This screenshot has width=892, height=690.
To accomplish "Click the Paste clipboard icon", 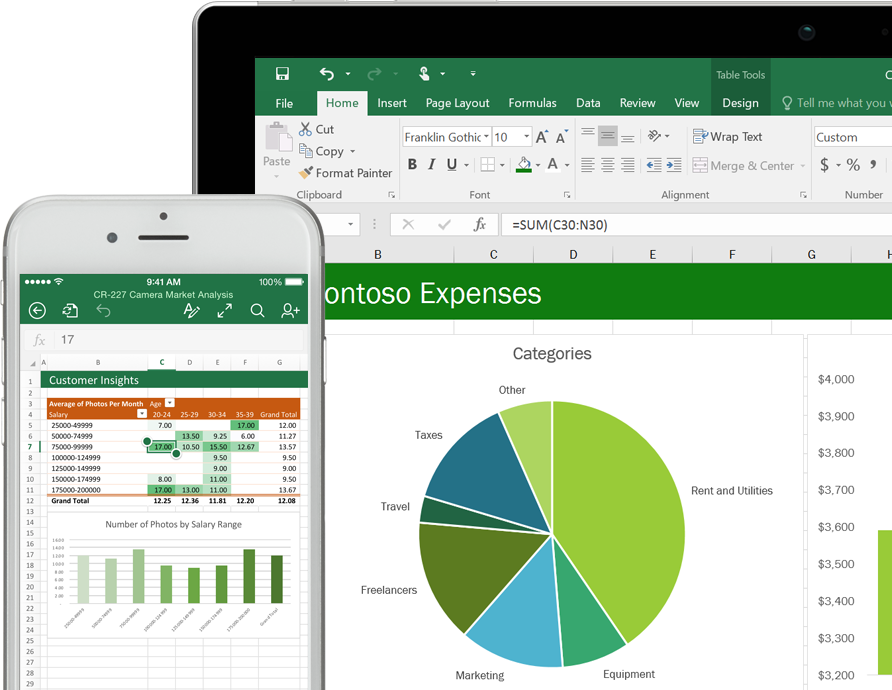I will click(278, 137).
